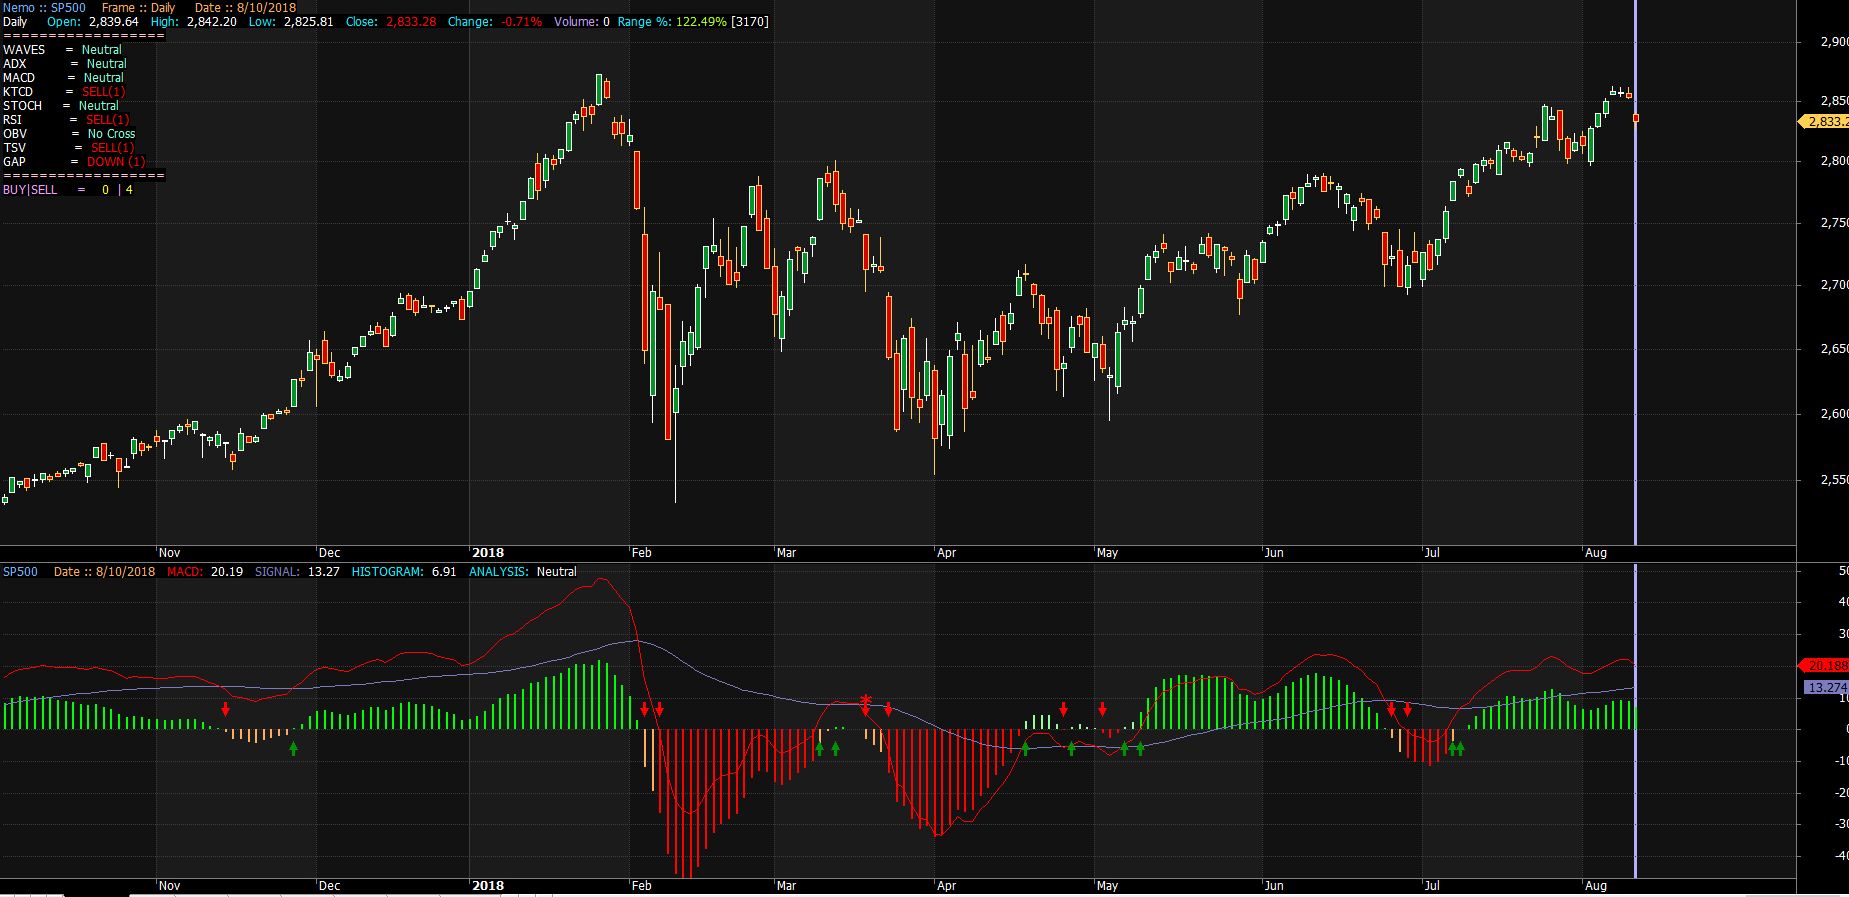Select the Range % value 122.49% [3170]
The width and height of the screenshot is (1849, 897).
(x=722, y=21)
